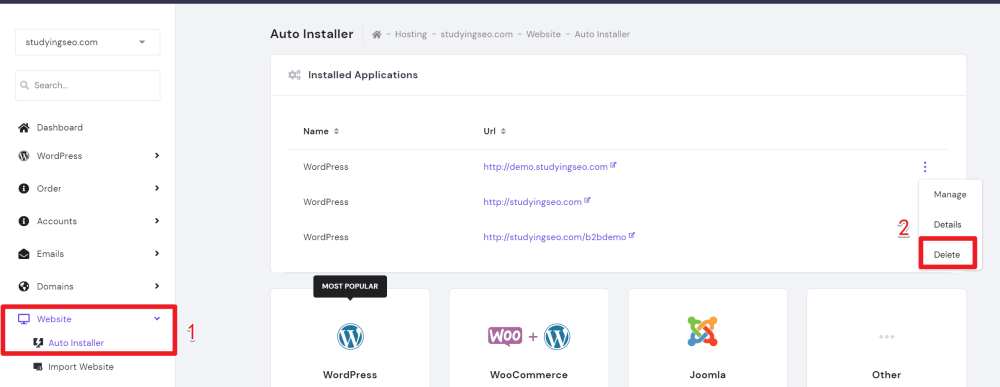This screenshot has height=387, width=1000.
Task: Select Manage from the context menu
Action: [x=950, y=194]
